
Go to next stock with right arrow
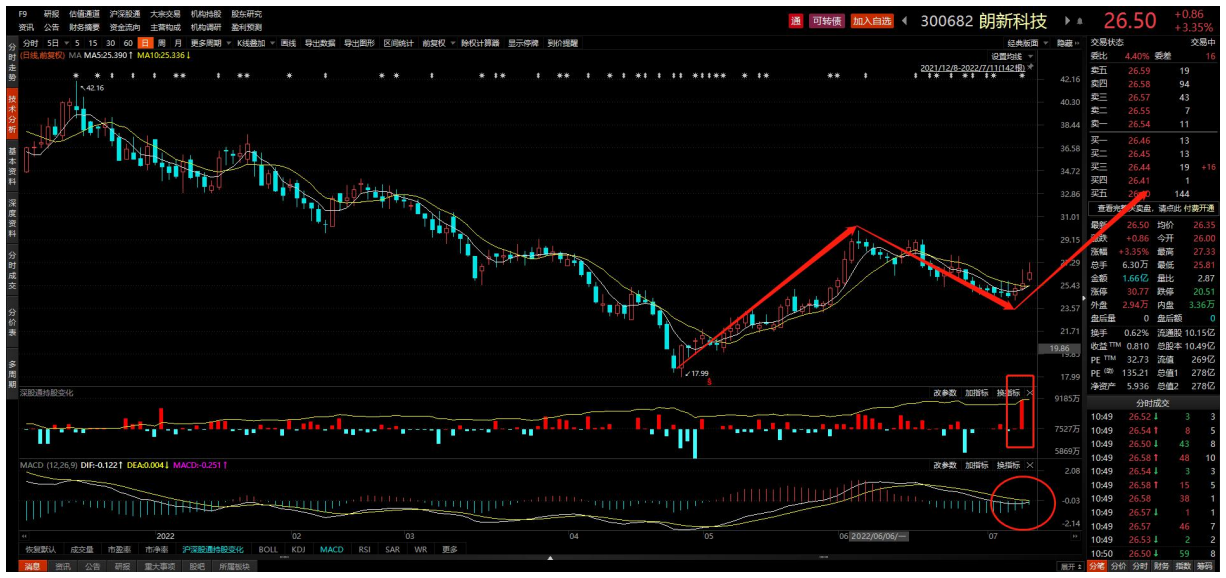tap(1066, 21)
